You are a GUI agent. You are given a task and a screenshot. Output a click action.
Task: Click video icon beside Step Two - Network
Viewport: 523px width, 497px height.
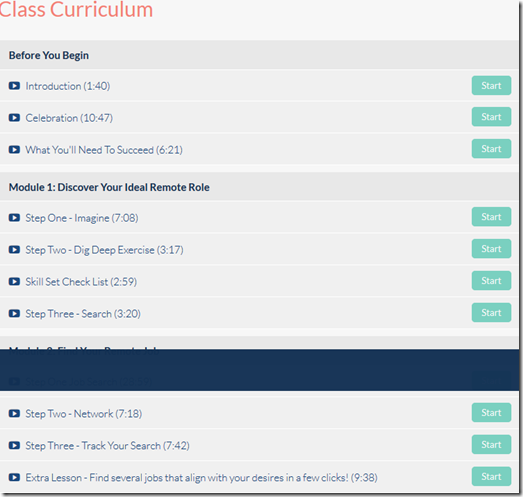[14, 414]
